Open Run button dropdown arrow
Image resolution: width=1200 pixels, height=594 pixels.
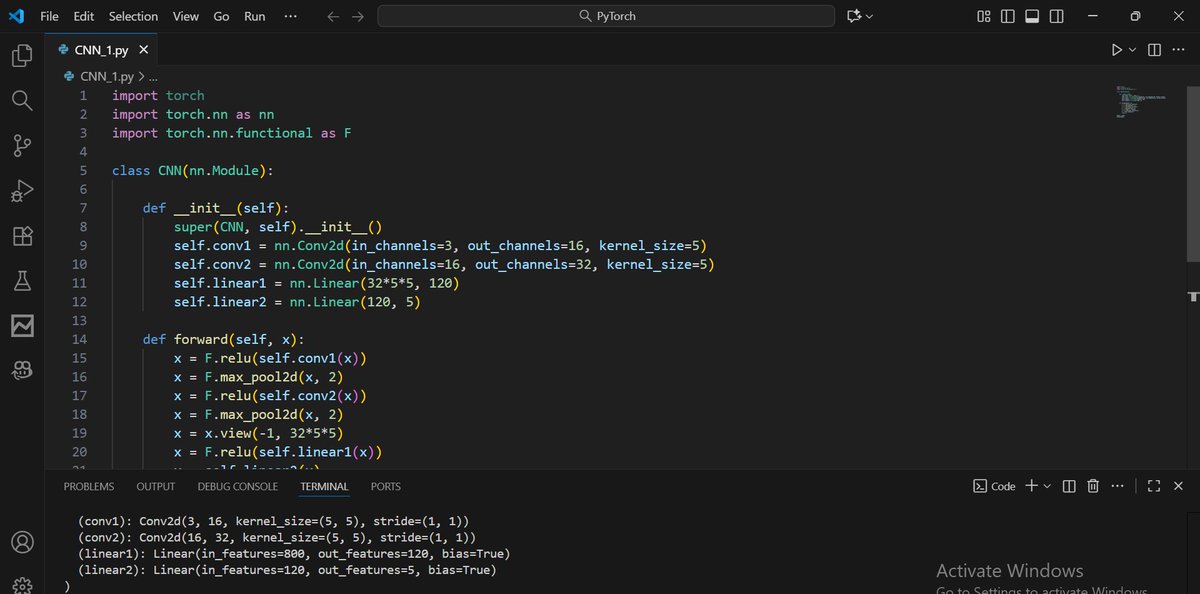tap(1133, 50)
